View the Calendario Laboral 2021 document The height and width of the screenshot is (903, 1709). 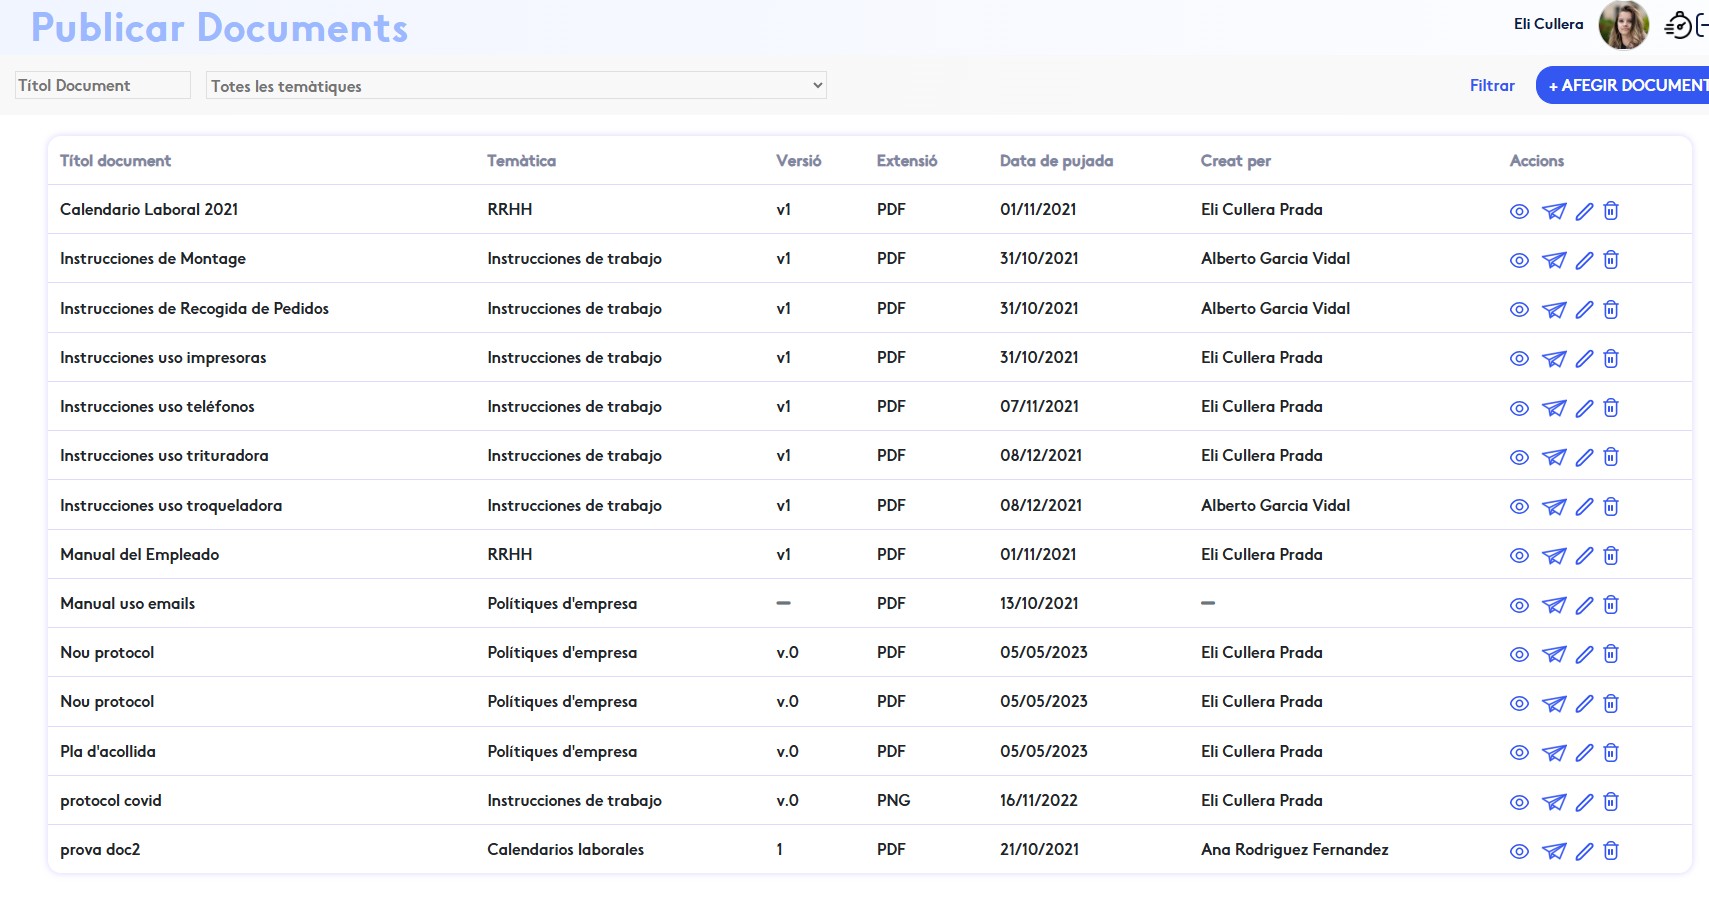coord(1519,211)
